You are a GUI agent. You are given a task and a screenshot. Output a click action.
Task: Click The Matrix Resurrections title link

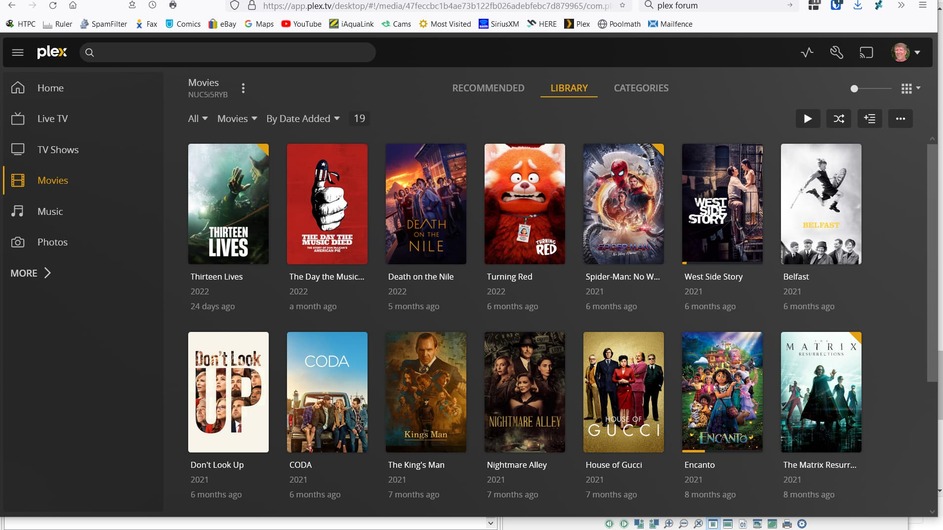pyautogui.click(x=819, y=465)
